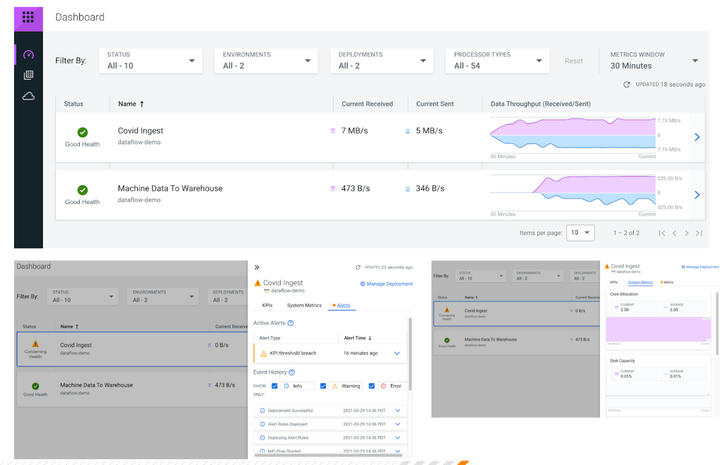Open the catalog icon in sidebar

28,75
